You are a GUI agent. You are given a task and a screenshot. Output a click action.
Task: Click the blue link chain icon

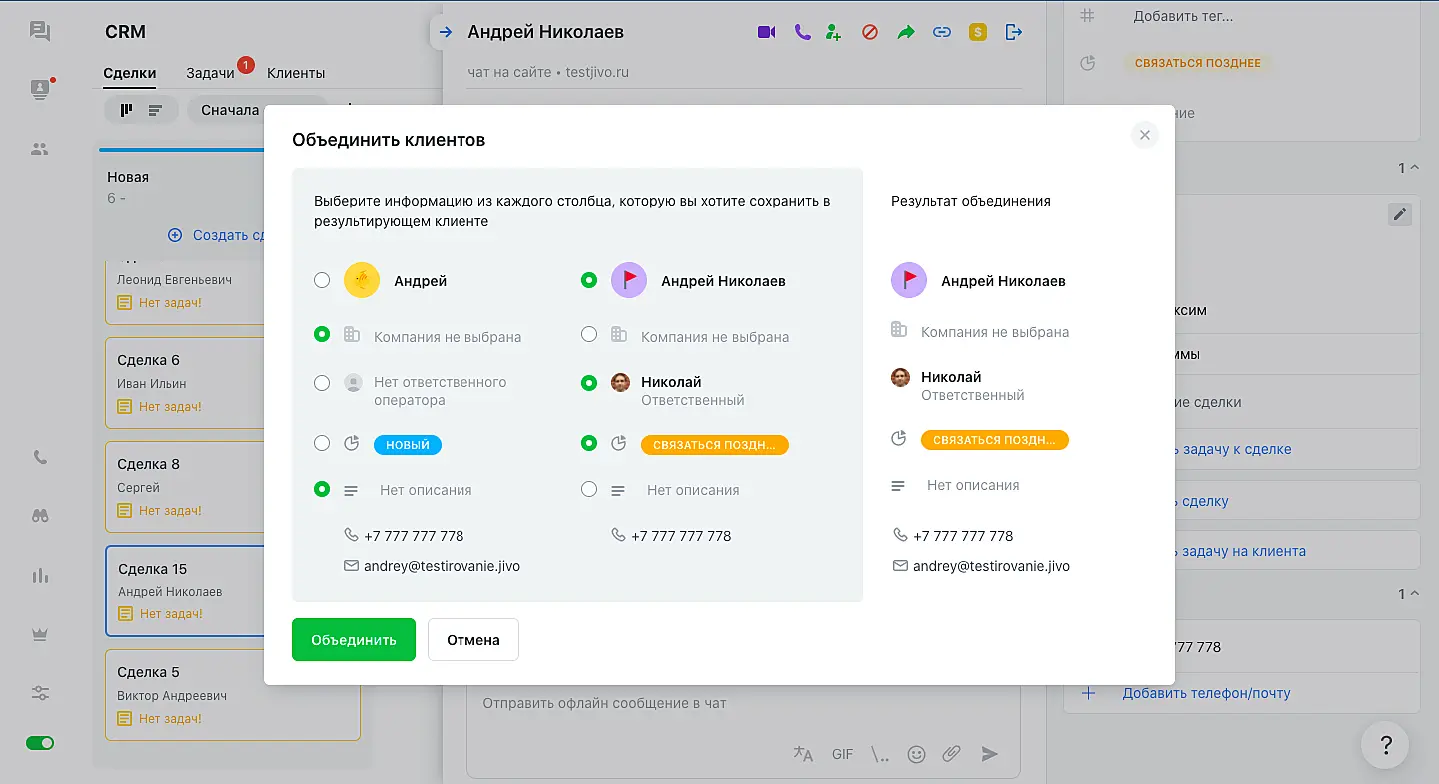(x=941, y=32)
